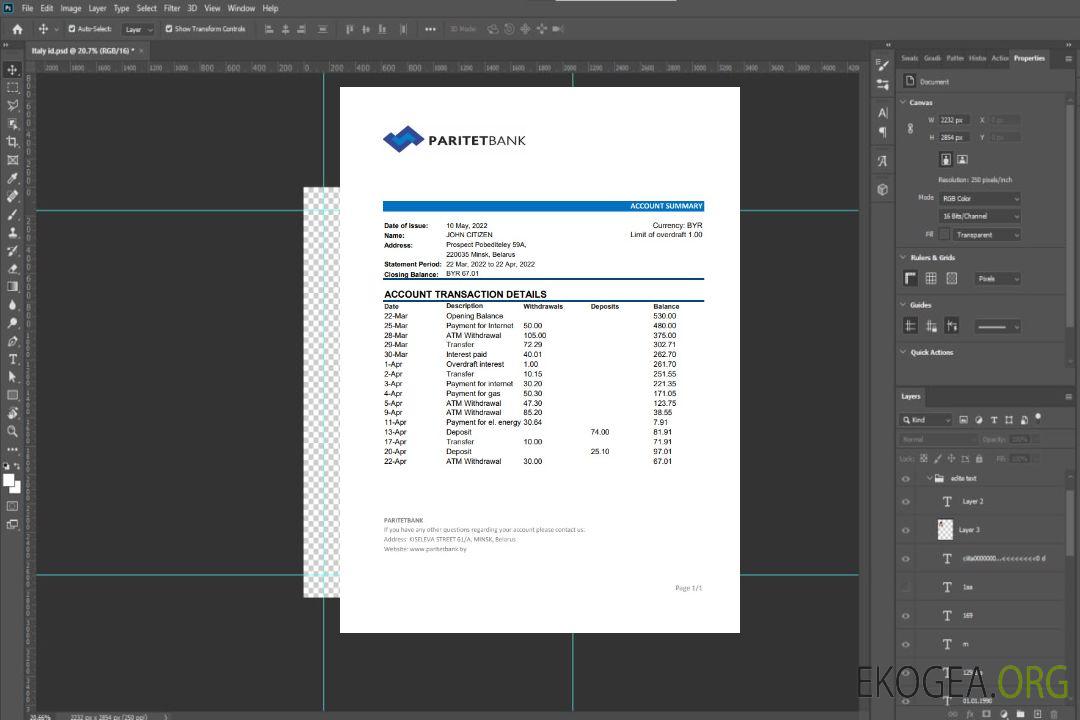Select the Crop tool
This screenshot has width=1080, height=720.
[13, 142]
